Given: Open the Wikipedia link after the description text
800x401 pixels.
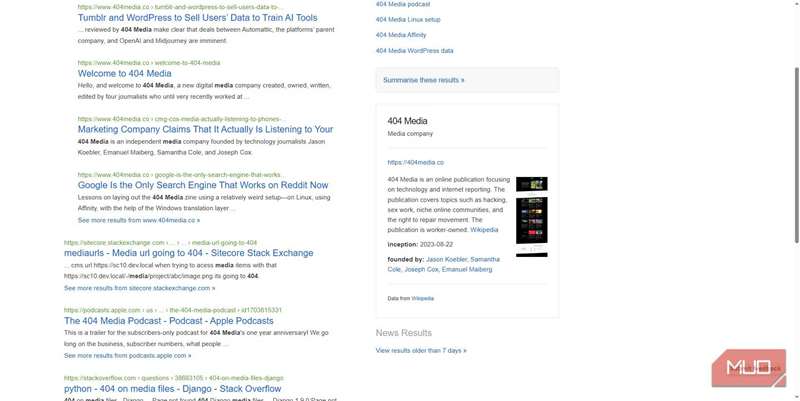Looking at the screenshot, I should [x=484, y=230].
